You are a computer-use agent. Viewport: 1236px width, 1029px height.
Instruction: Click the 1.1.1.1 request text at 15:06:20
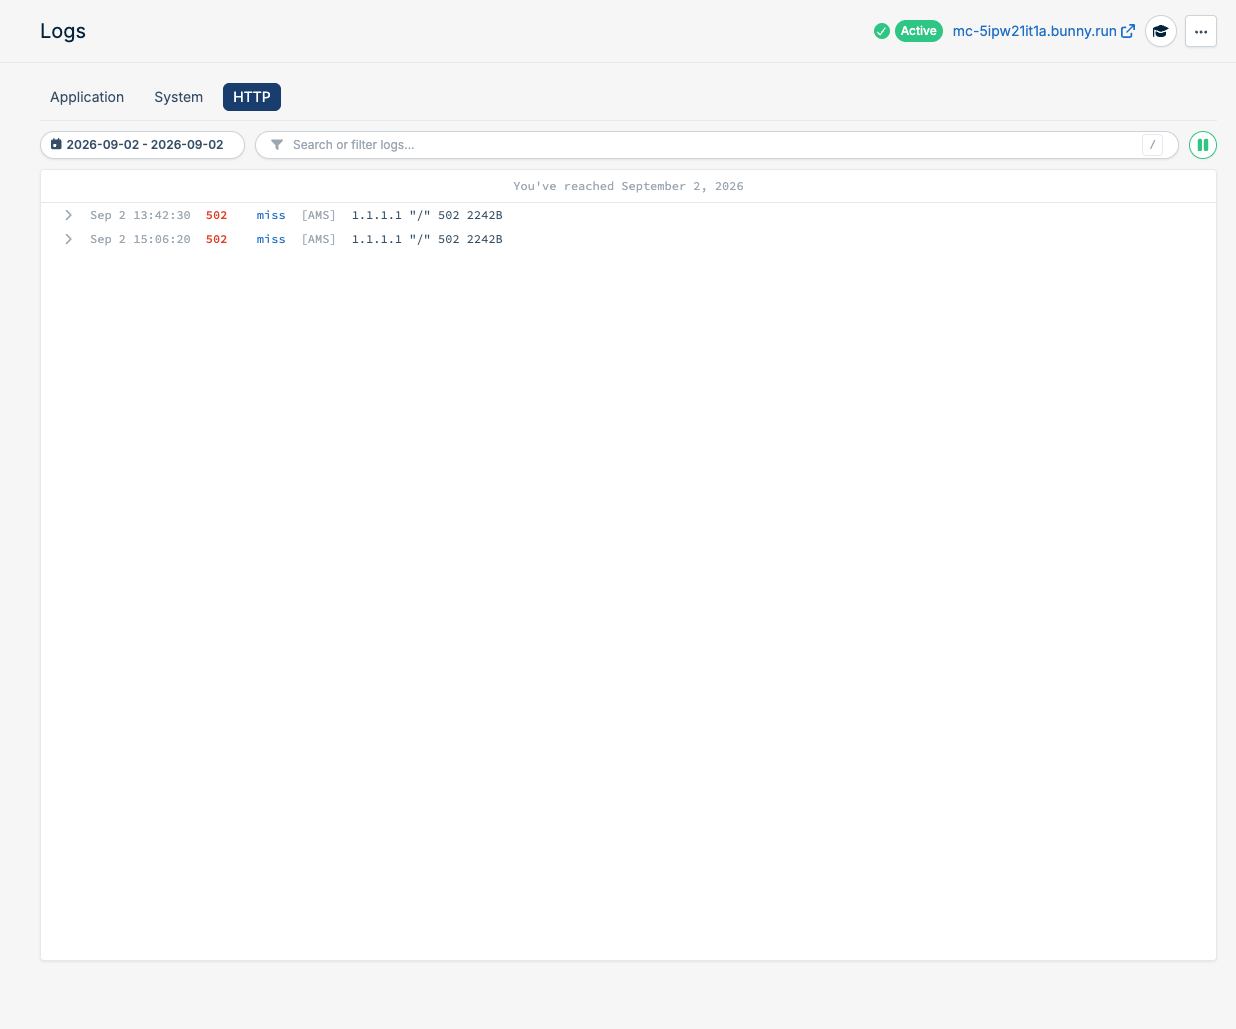click(427, 239)
